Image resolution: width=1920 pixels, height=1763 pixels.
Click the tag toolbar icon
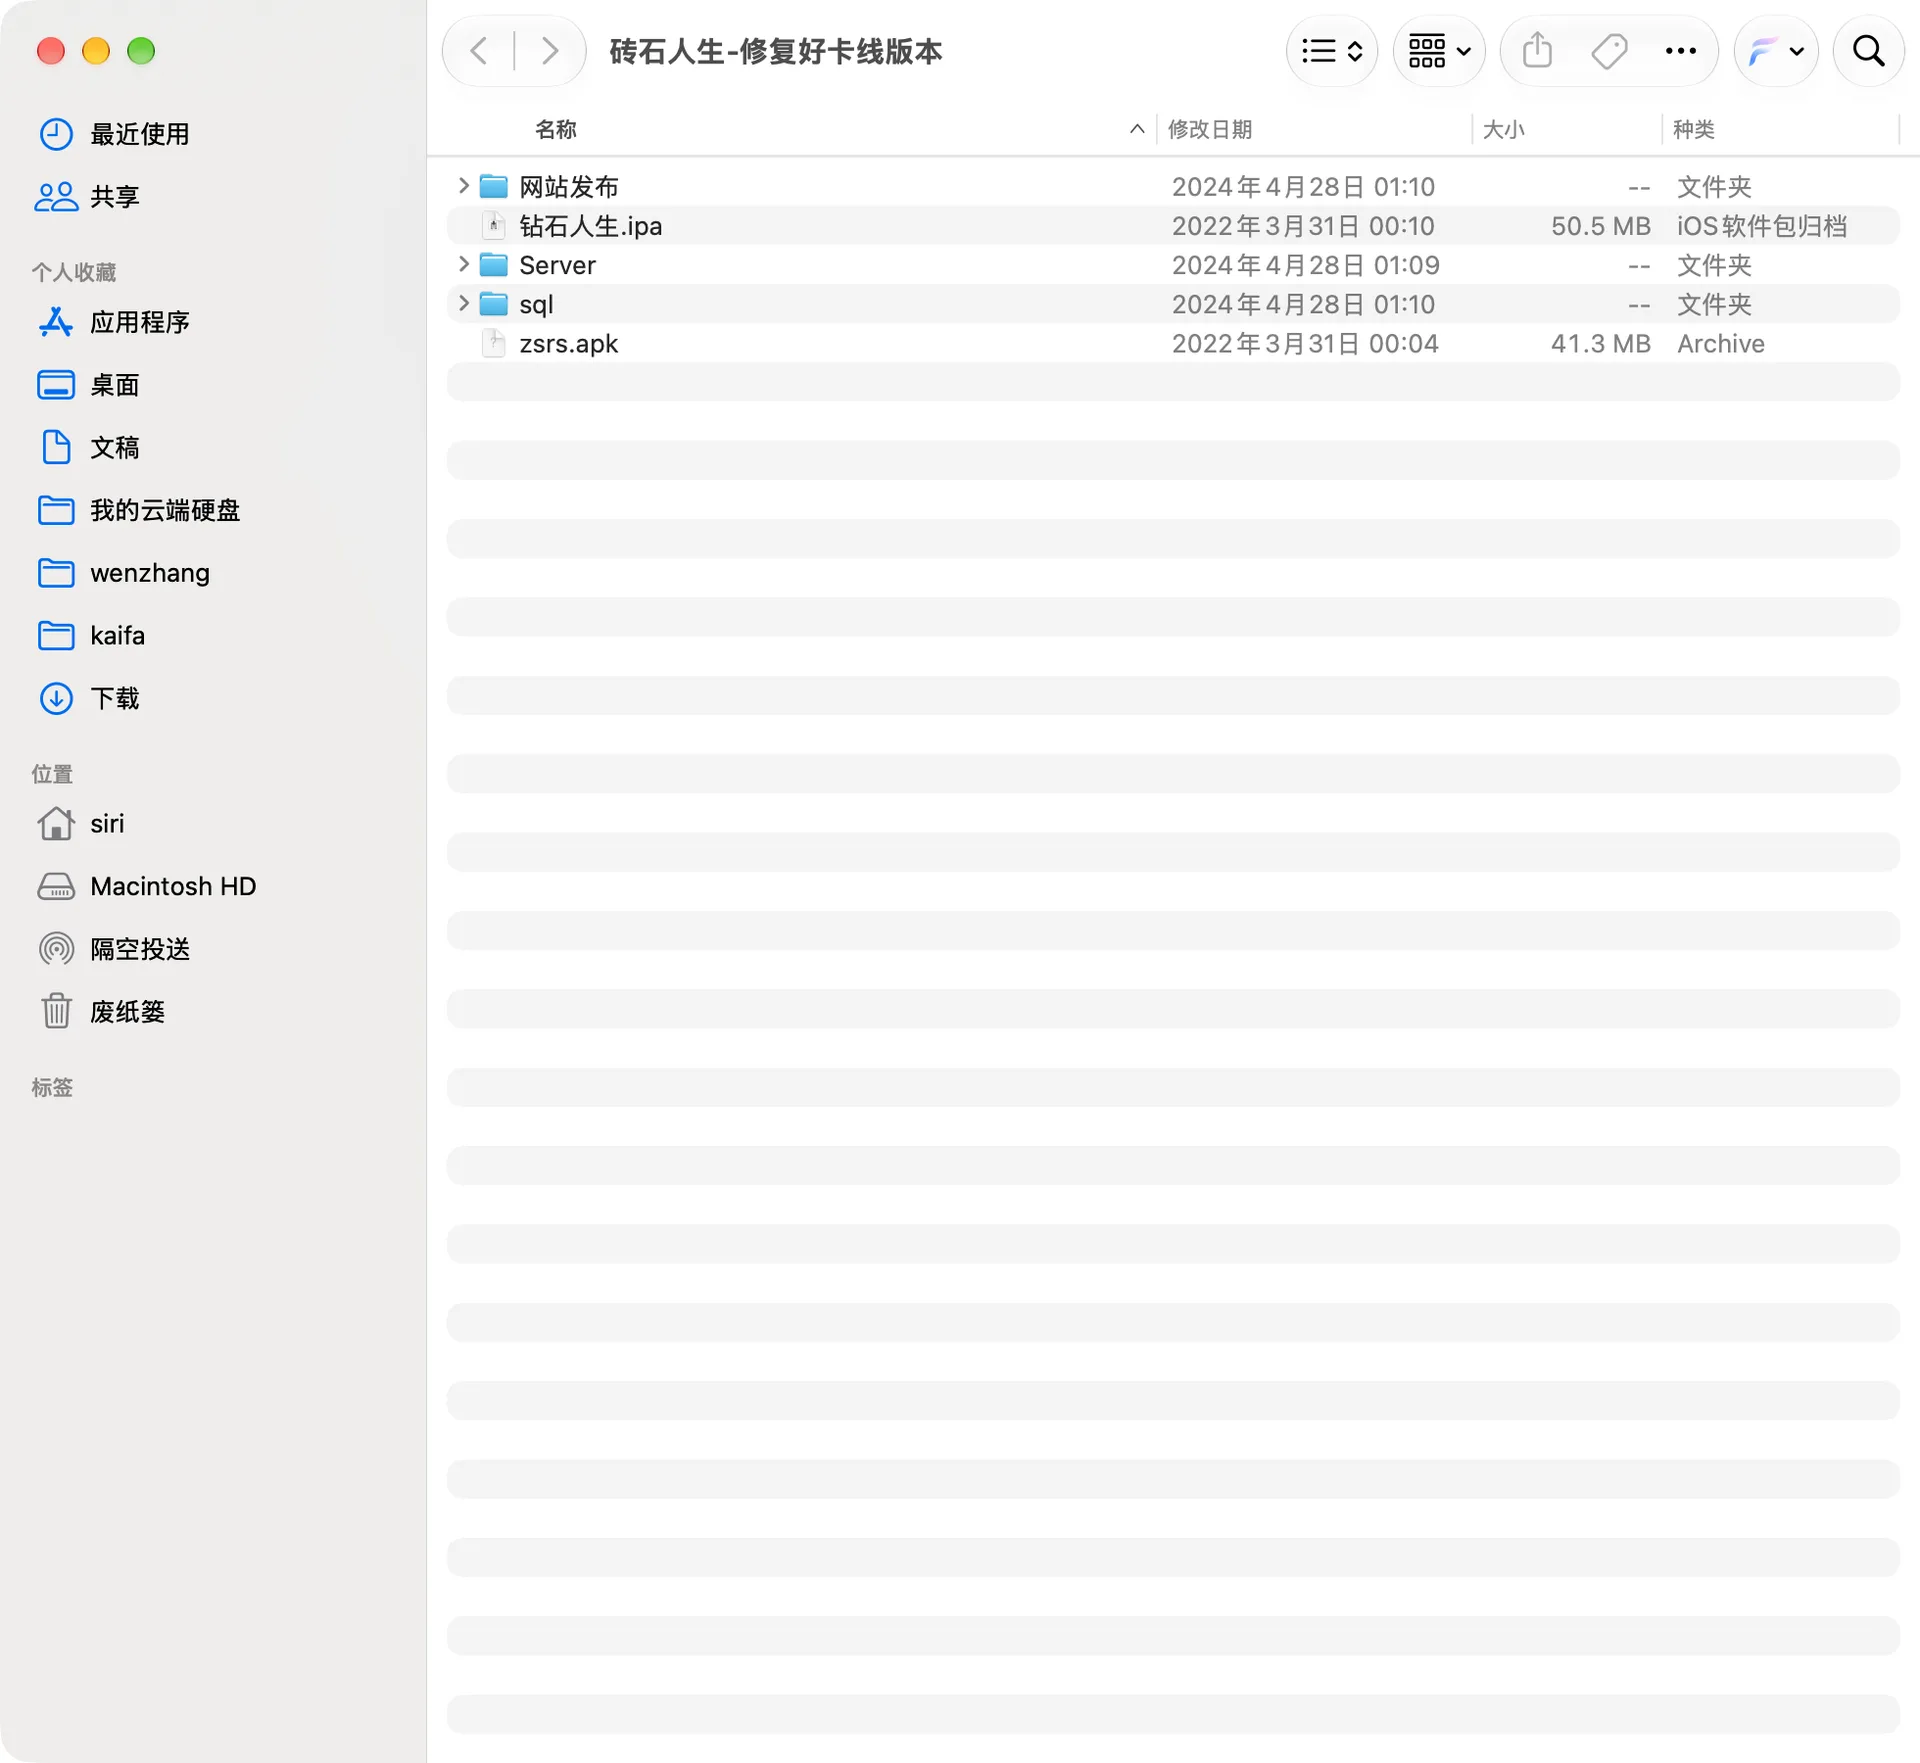1609,51
